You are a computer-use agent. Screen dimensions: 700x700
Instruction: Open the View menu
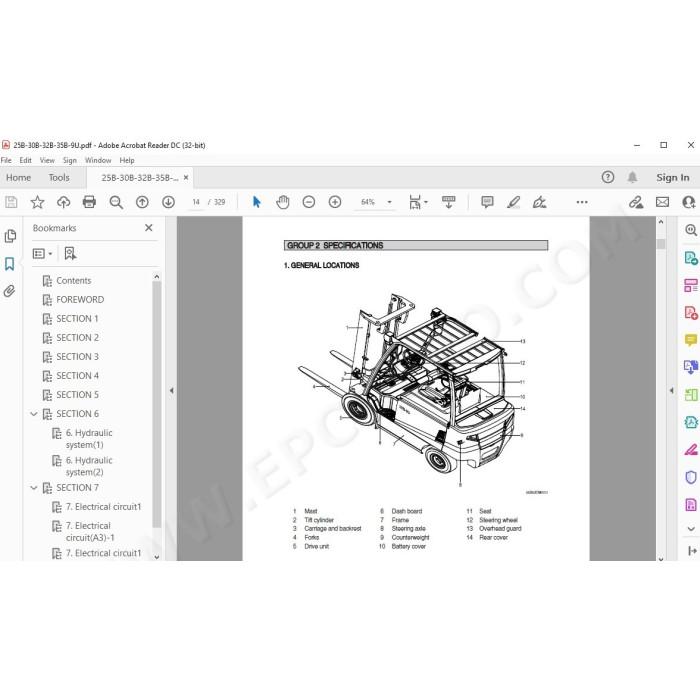(x=47, y=160)
